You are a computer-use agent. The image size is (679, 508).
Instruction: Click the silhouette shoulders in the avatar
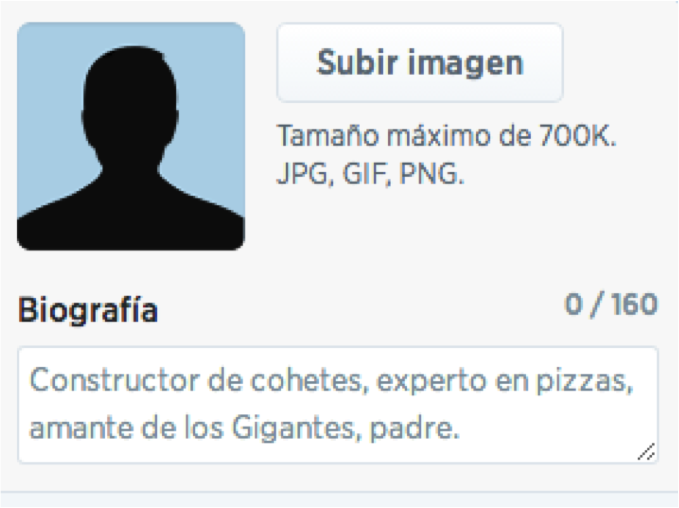[x=131, y=212]
